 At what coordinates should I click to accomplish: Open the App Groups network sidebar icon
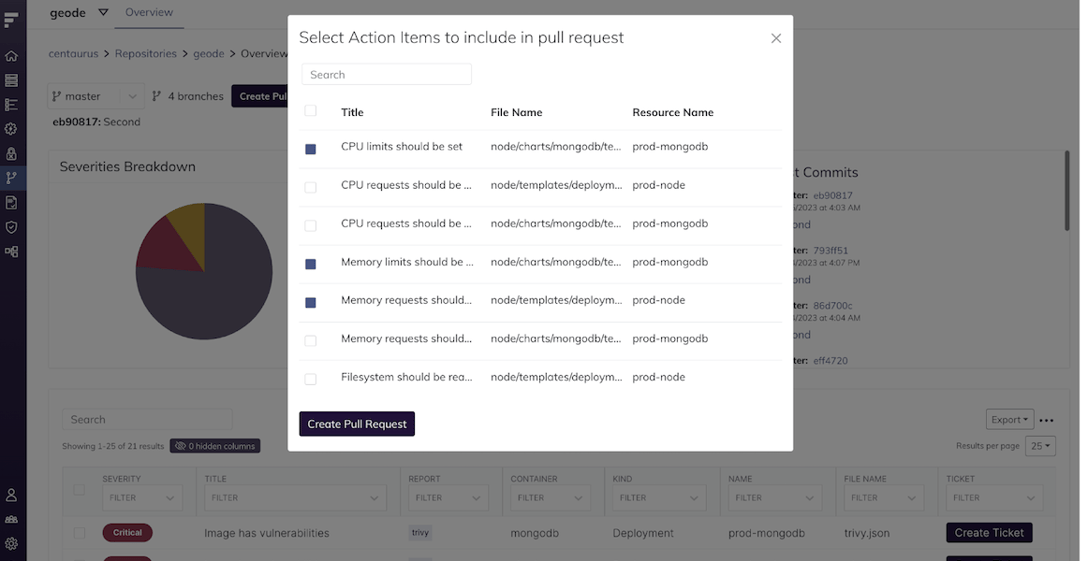[11, 251]
